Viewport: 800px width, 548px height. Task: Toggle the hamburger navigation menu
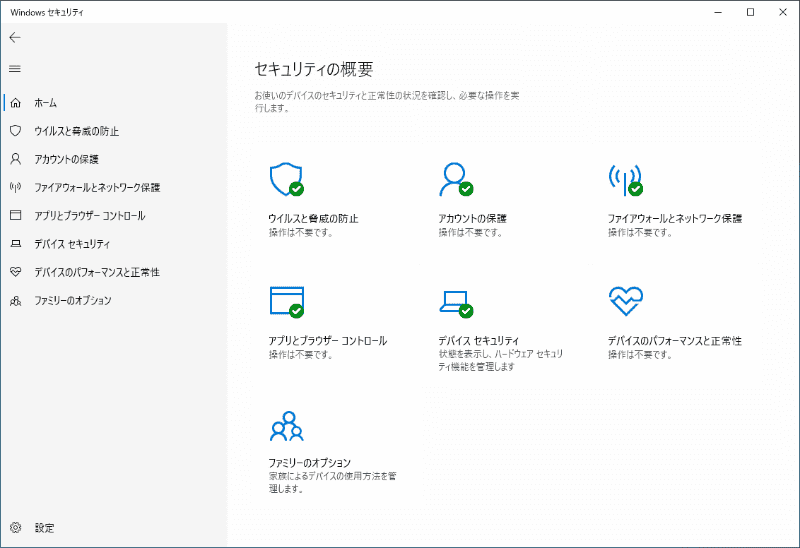pos(15,69)
